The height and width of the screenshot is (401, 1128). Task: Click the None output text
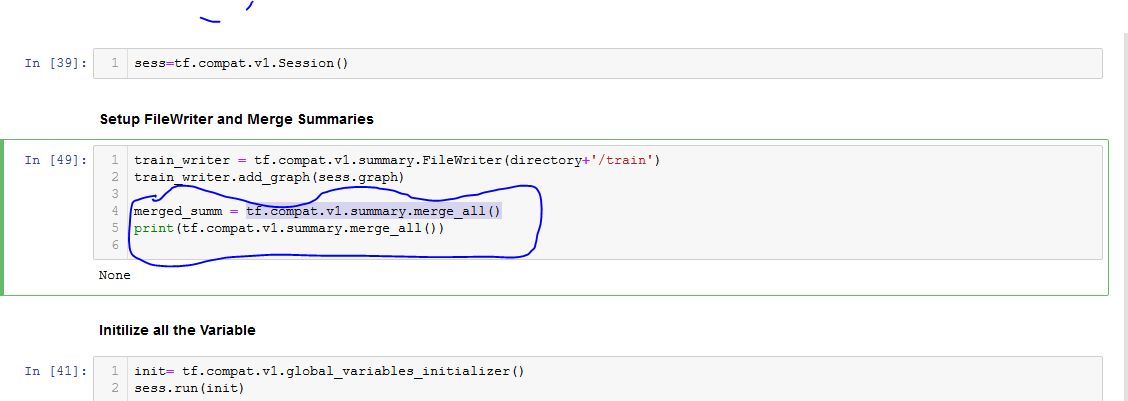coord(115,275)
